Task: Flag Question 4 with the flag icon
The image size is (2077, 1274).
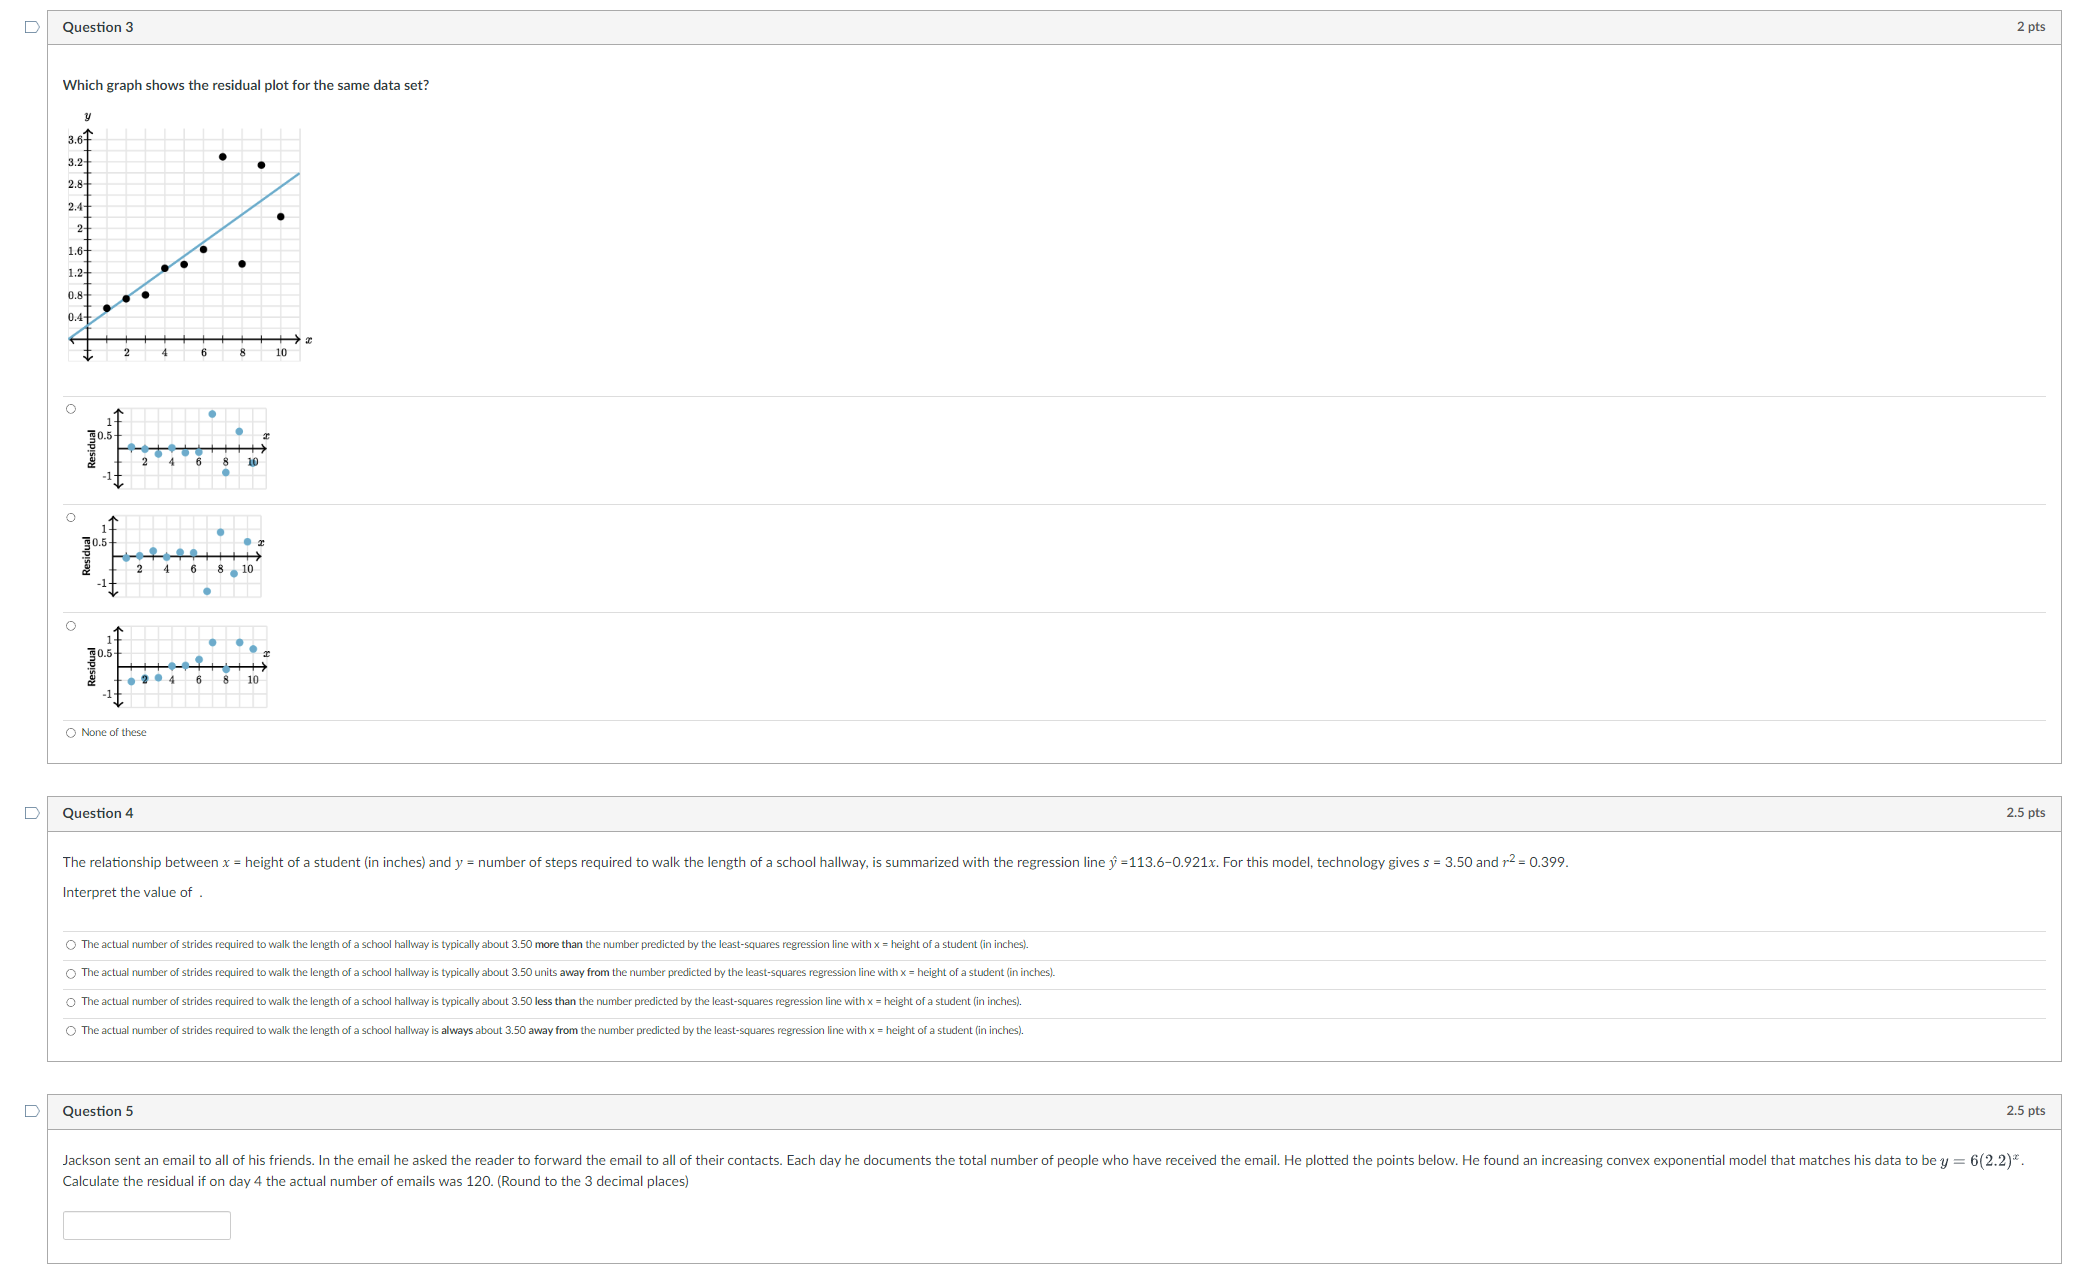Action: tap(32, 813)
